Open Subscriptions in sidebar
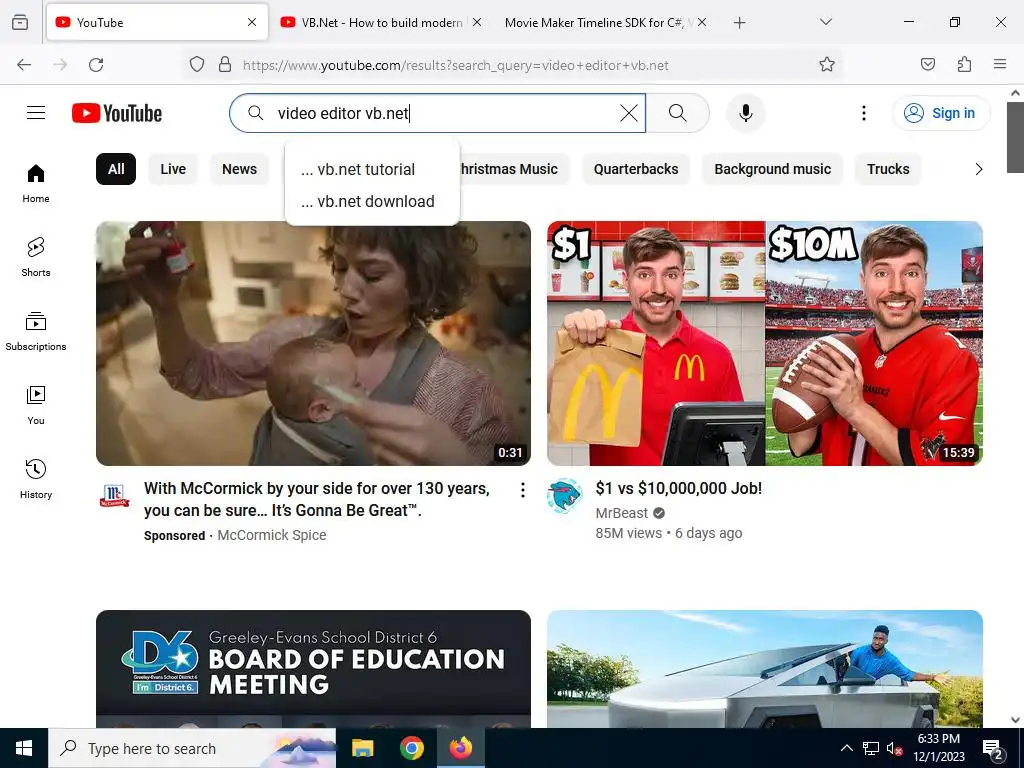Viewport: 1024px width, 768px height. coord(36,331)
